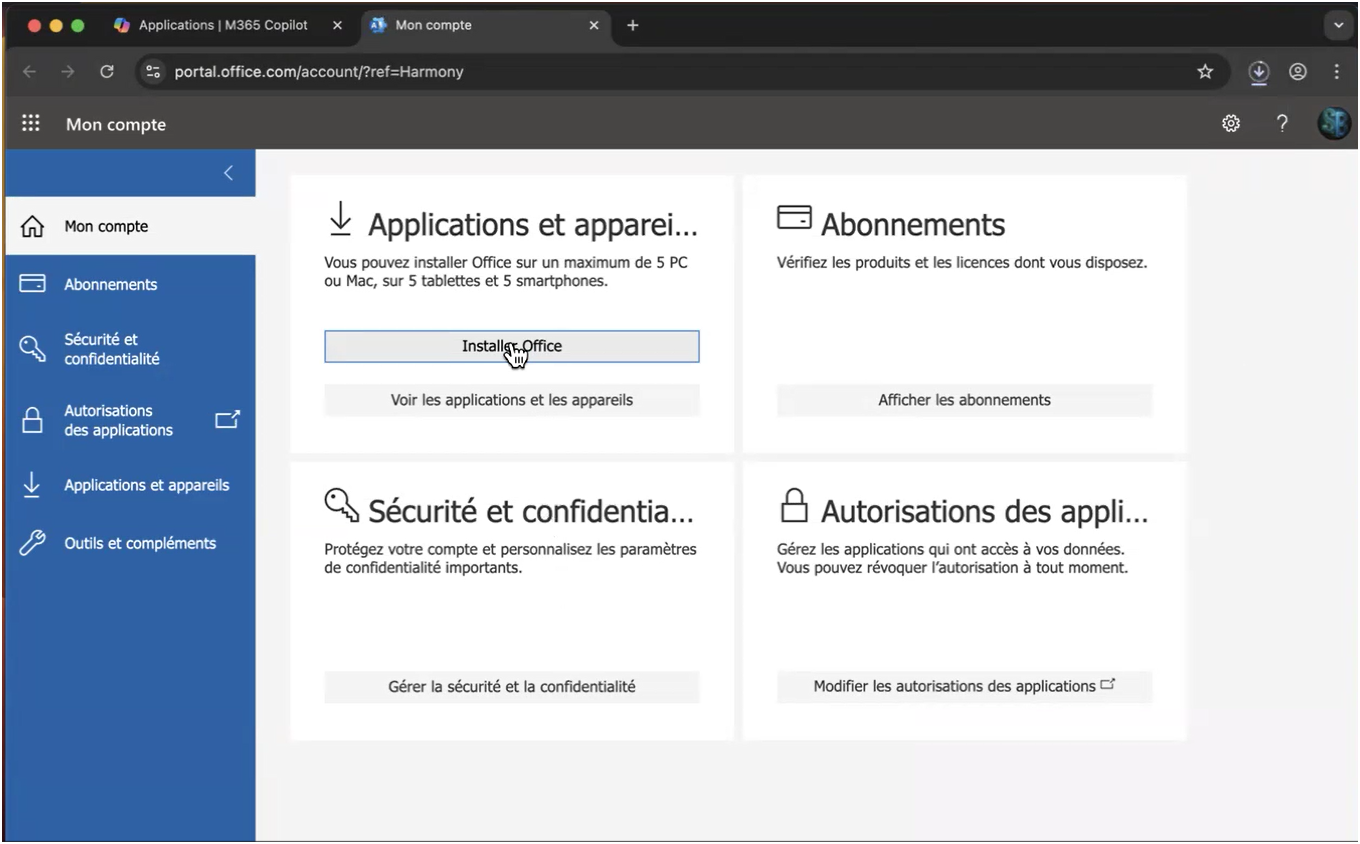The height and width of the screenshot is (844, 1360).
Task: Bookmark this page with star icon
Action: coord(1205,71)
